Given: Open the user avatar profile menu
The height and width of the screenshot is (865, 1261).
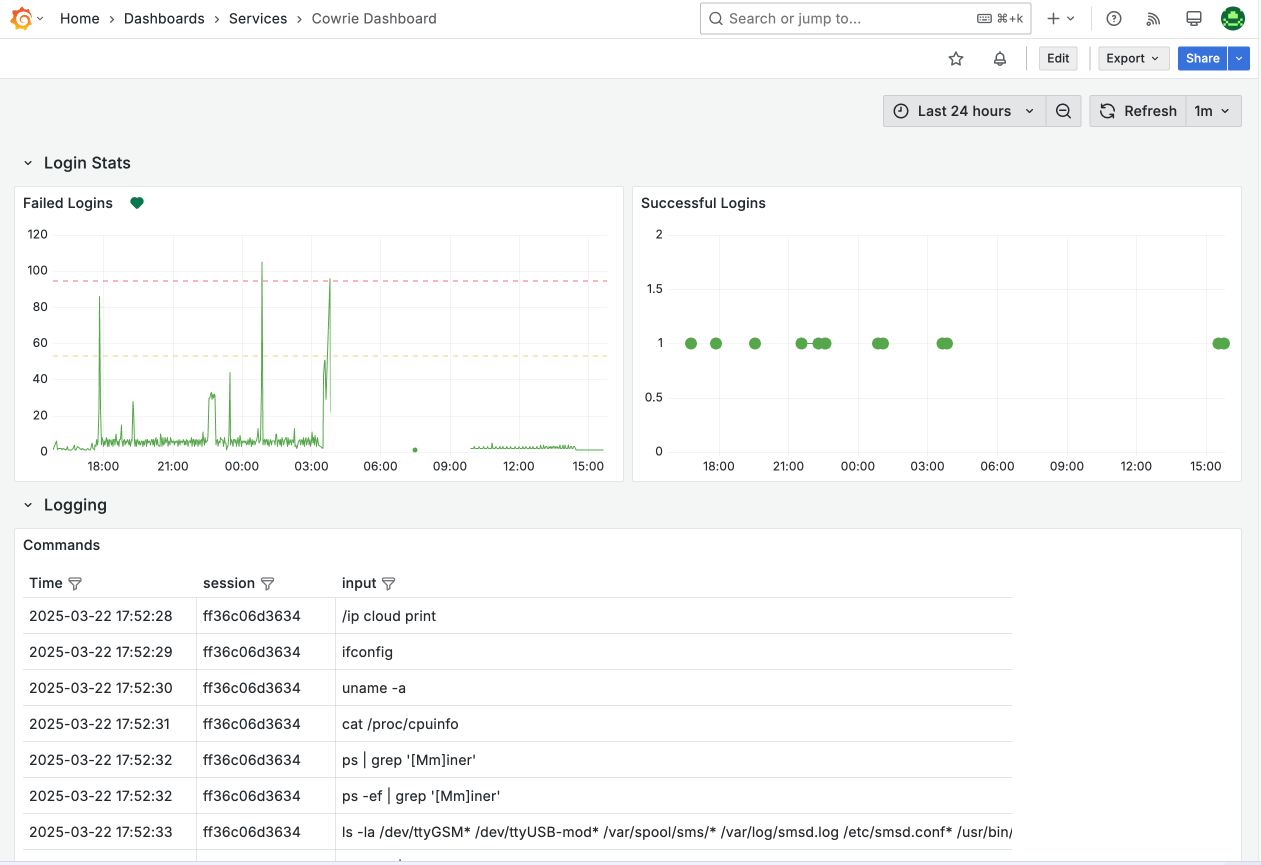Looking at the screenshot, I should pos(1233,19).
